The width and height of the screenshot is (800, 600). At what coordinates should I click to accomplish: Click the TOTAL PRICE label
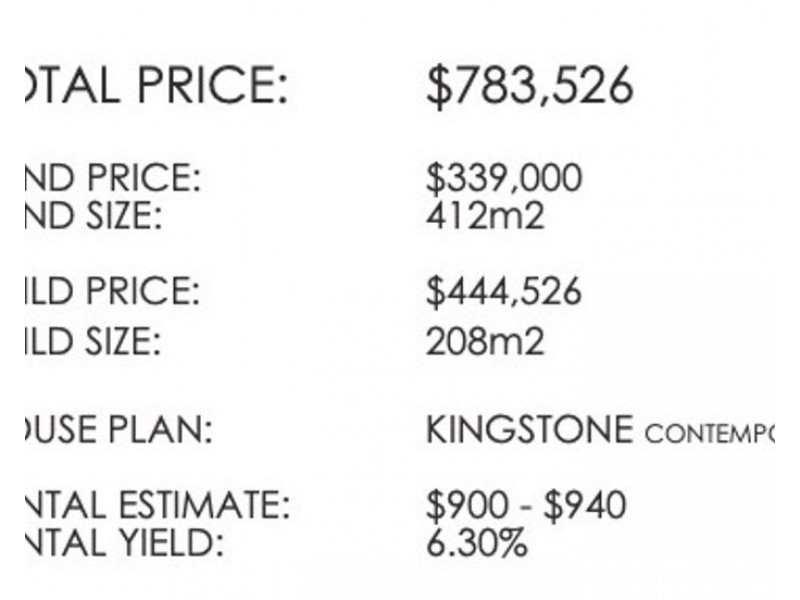coord(155,86)
